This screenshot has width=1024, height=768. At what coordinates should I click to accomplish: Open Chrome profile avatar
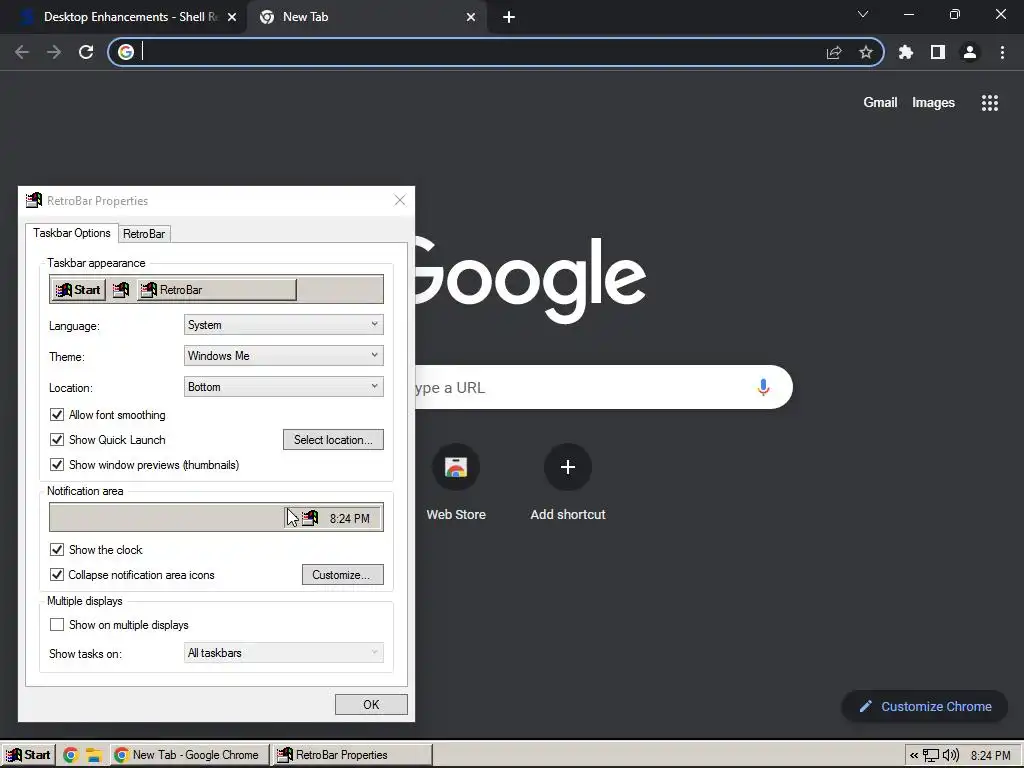pos(970,52)
